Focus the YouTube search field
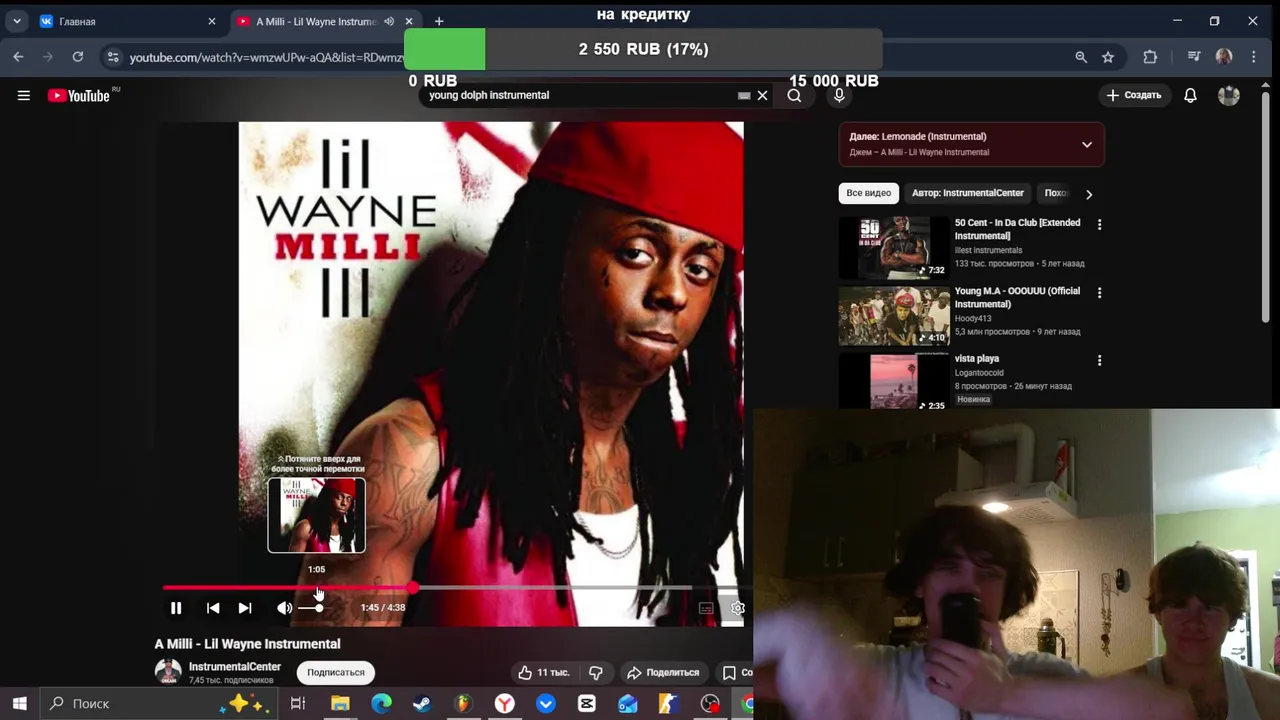Screen dimensions: 1280x720 tap(580, 95)
